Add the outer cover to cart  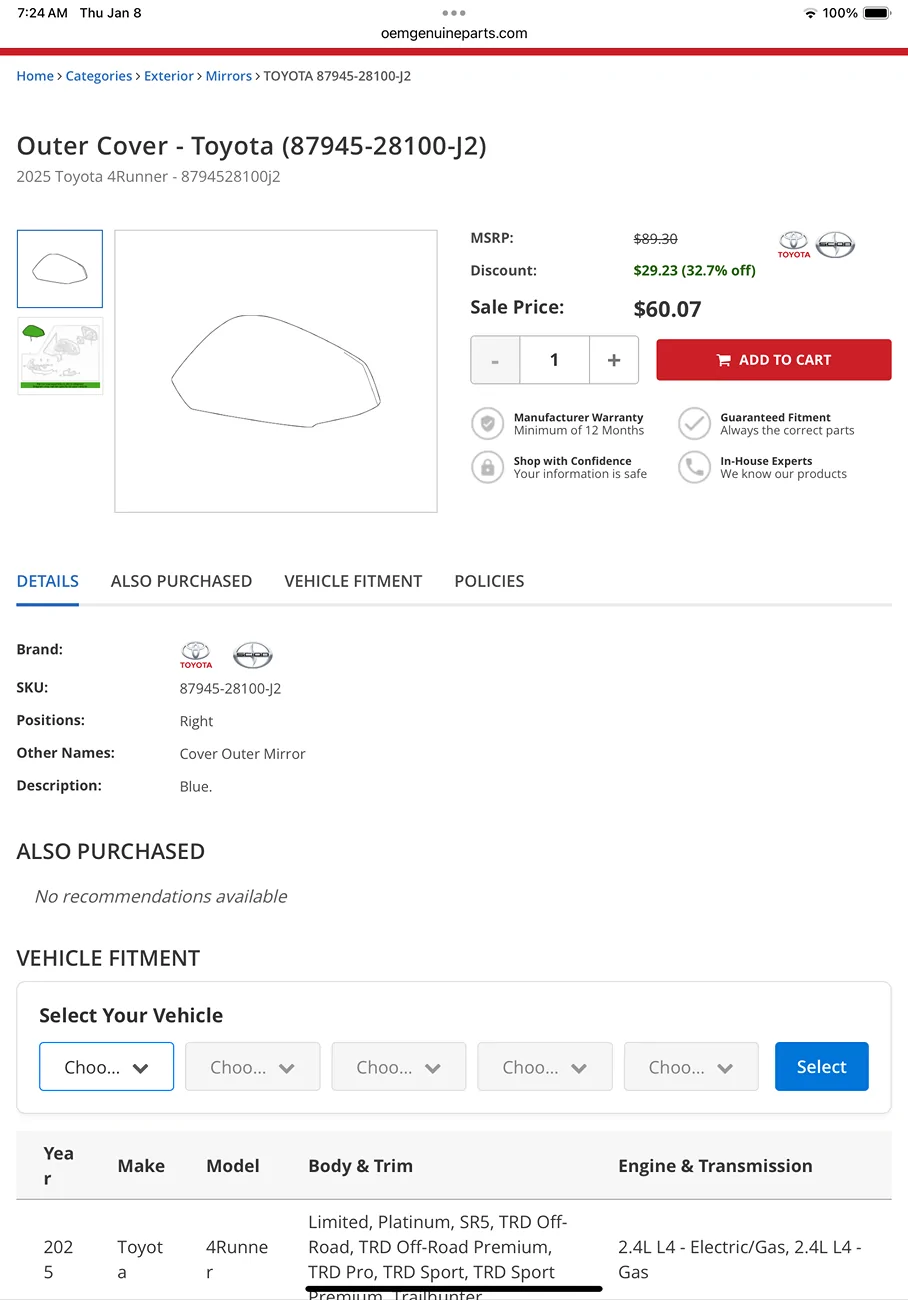tap(773, 360)
